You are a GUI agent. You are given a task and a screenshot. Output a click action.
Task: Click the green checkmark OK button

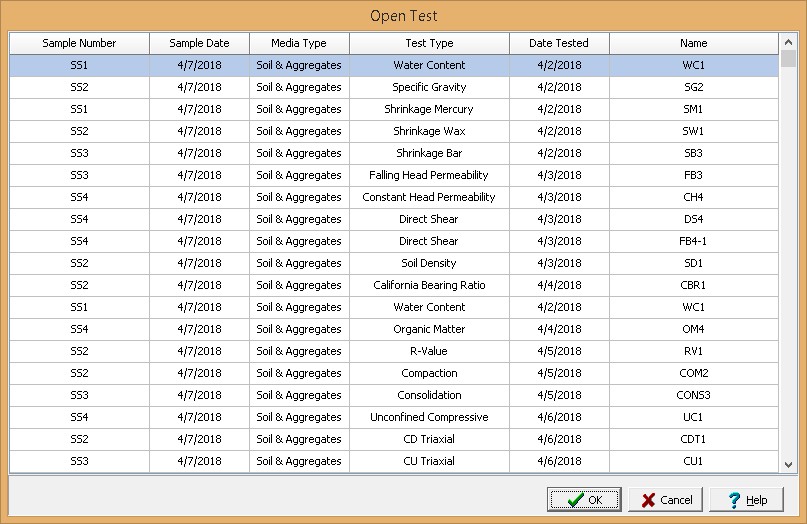(584, 500)
